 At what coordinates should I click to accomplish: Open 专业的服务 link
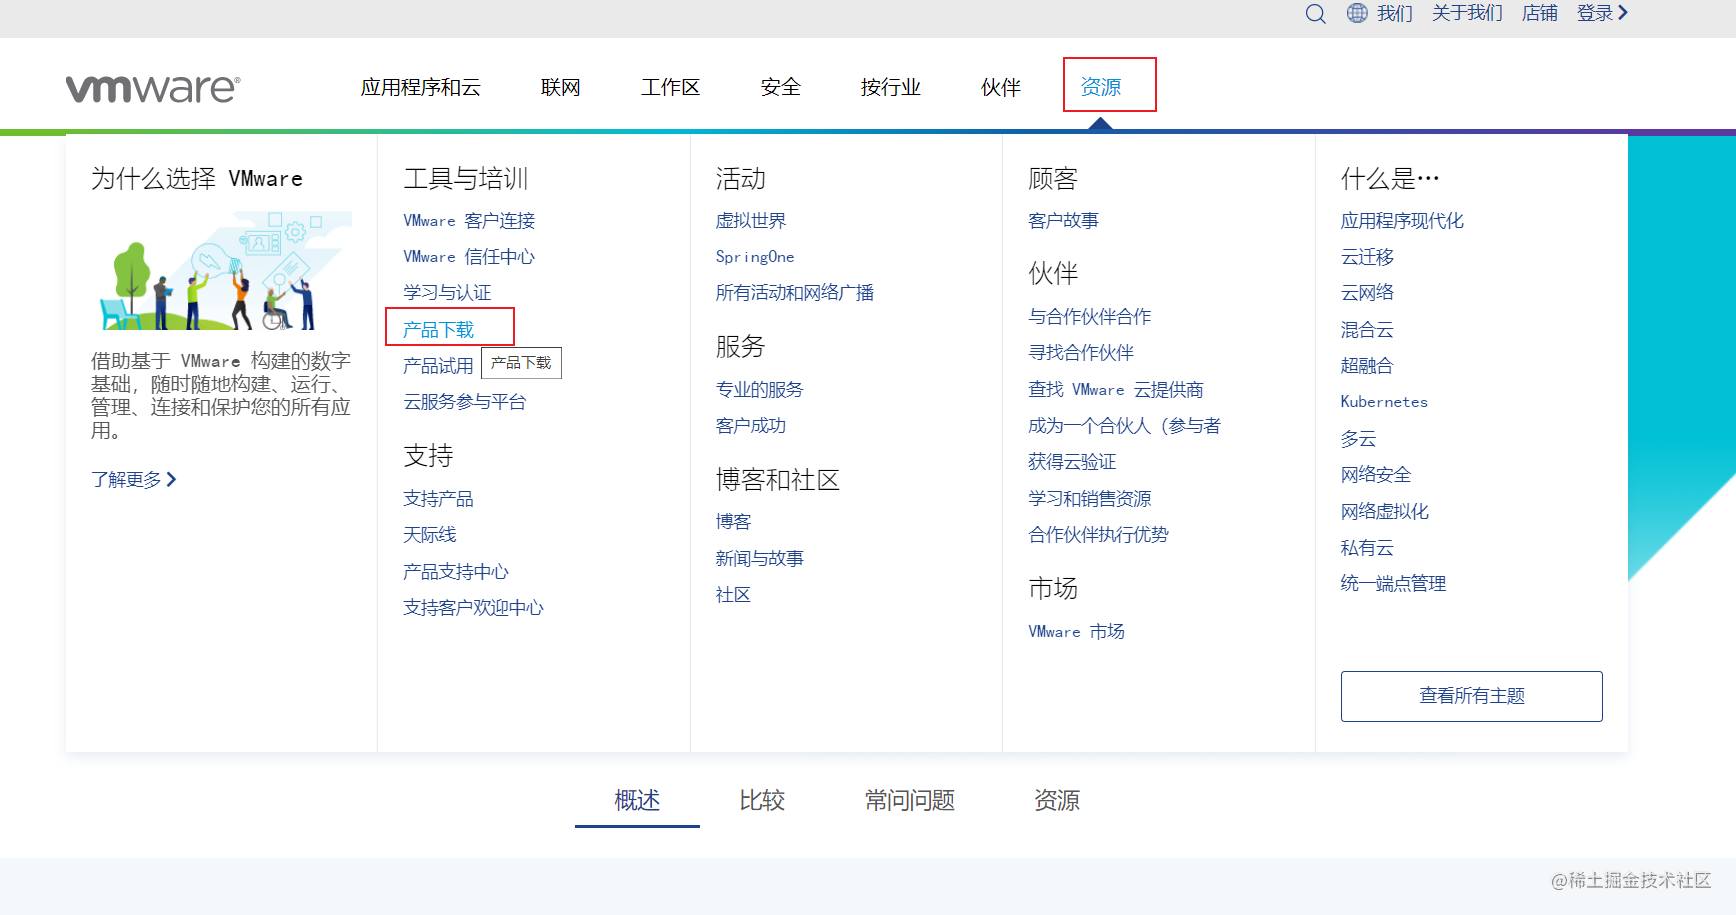tap(759, 390)
